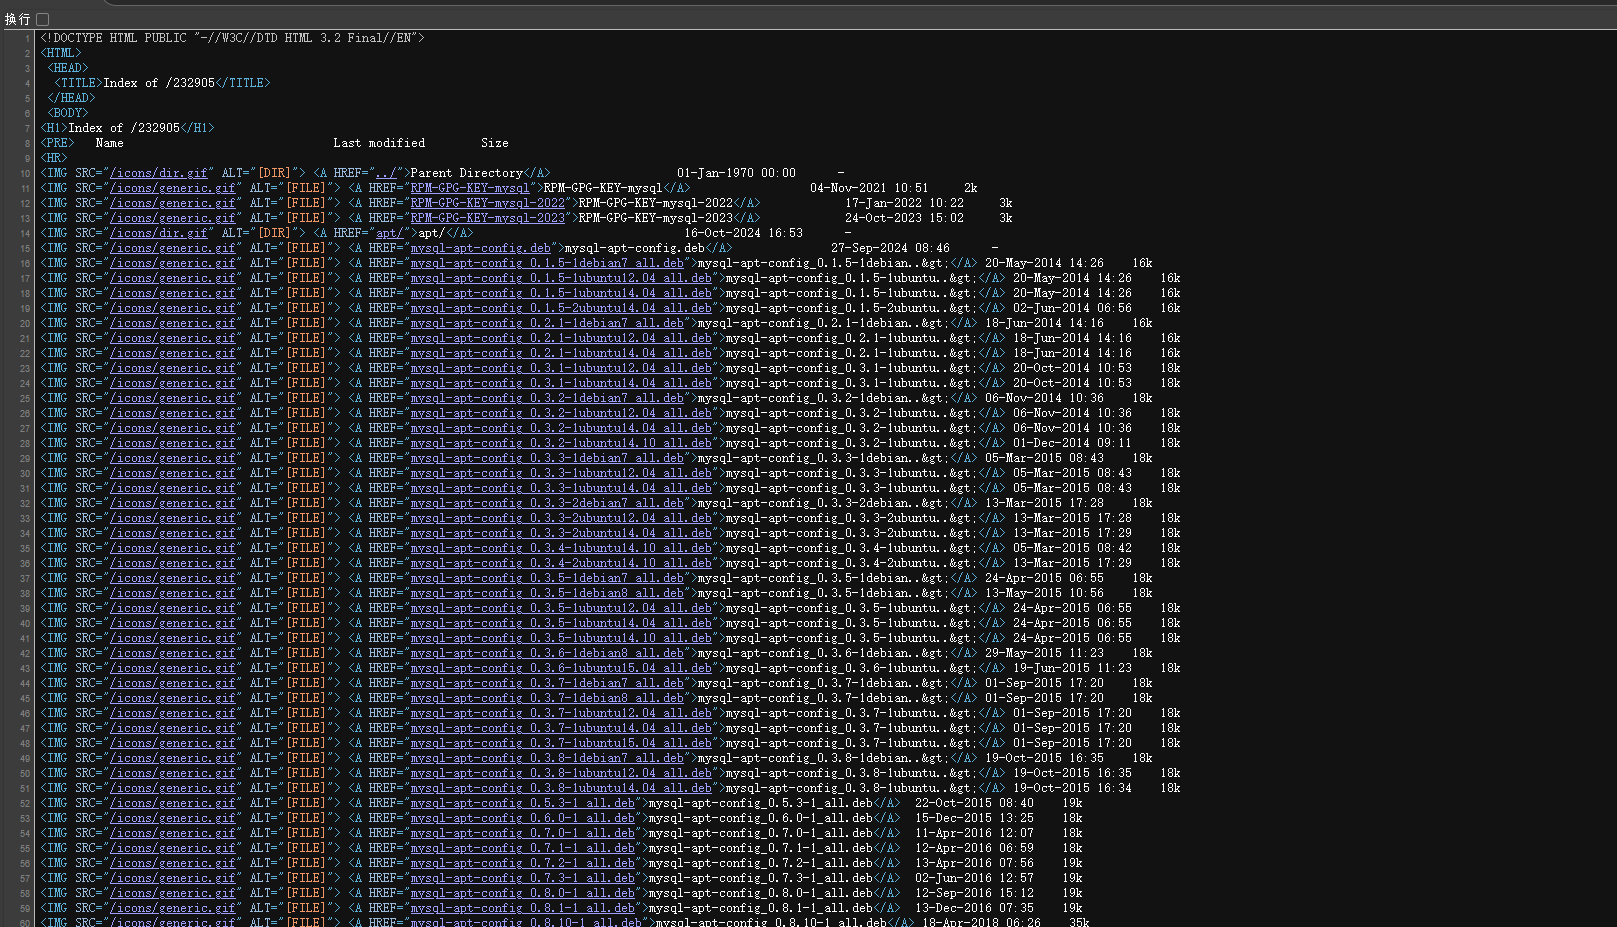This screenshot has width=1617, height=927.
Task: Open mysql-apt-config_0.3.1-1ubuntu14.04_all.deb href link
Action: 561,383
